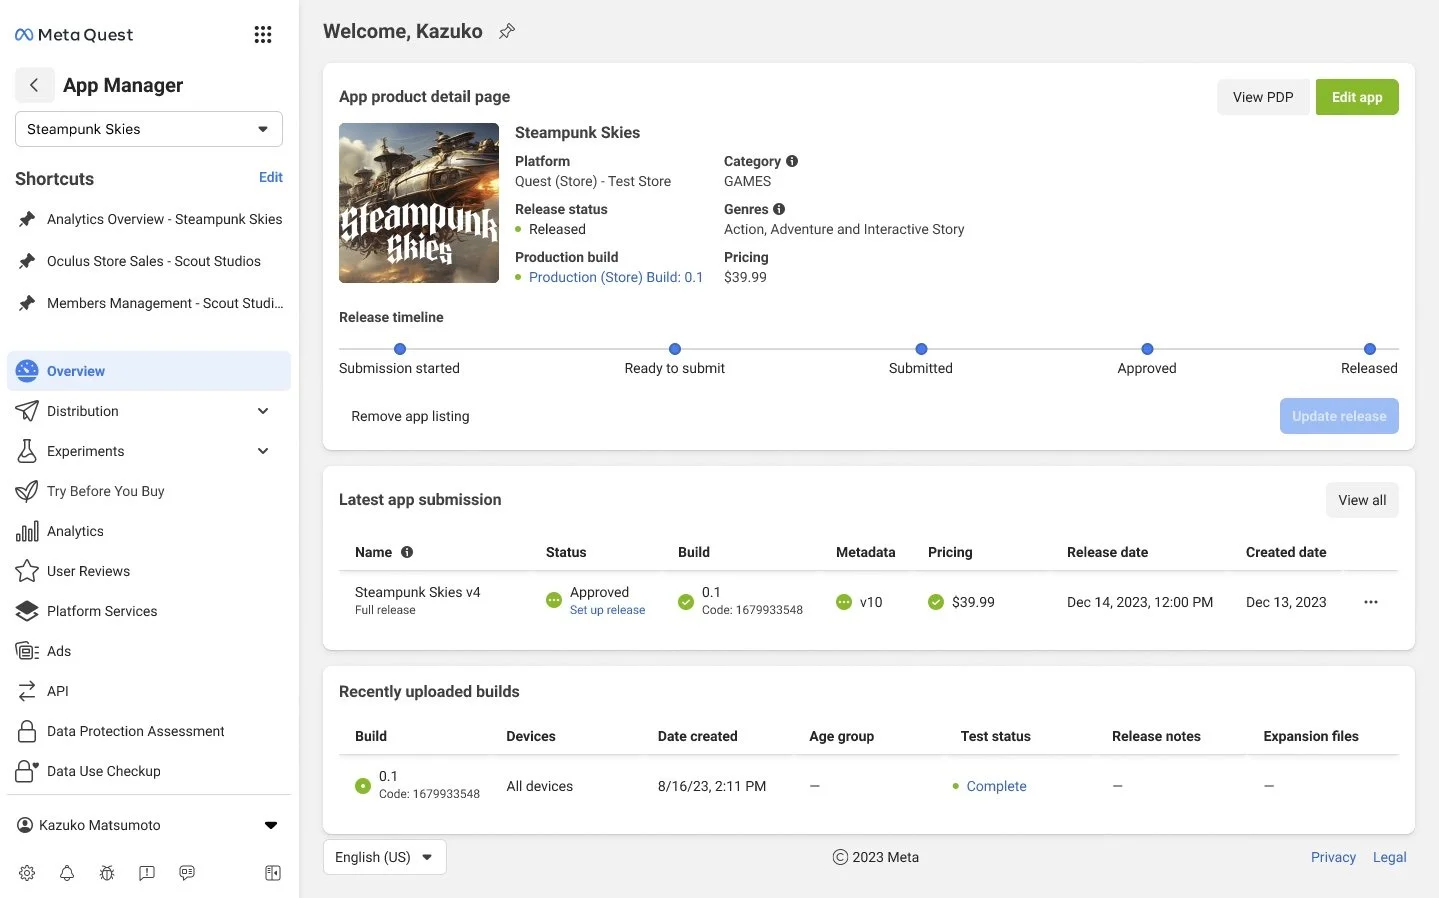The image size is (1439, 898).
Task: Click the Approved status icon in submission row
Action: (x=554, y=600)
